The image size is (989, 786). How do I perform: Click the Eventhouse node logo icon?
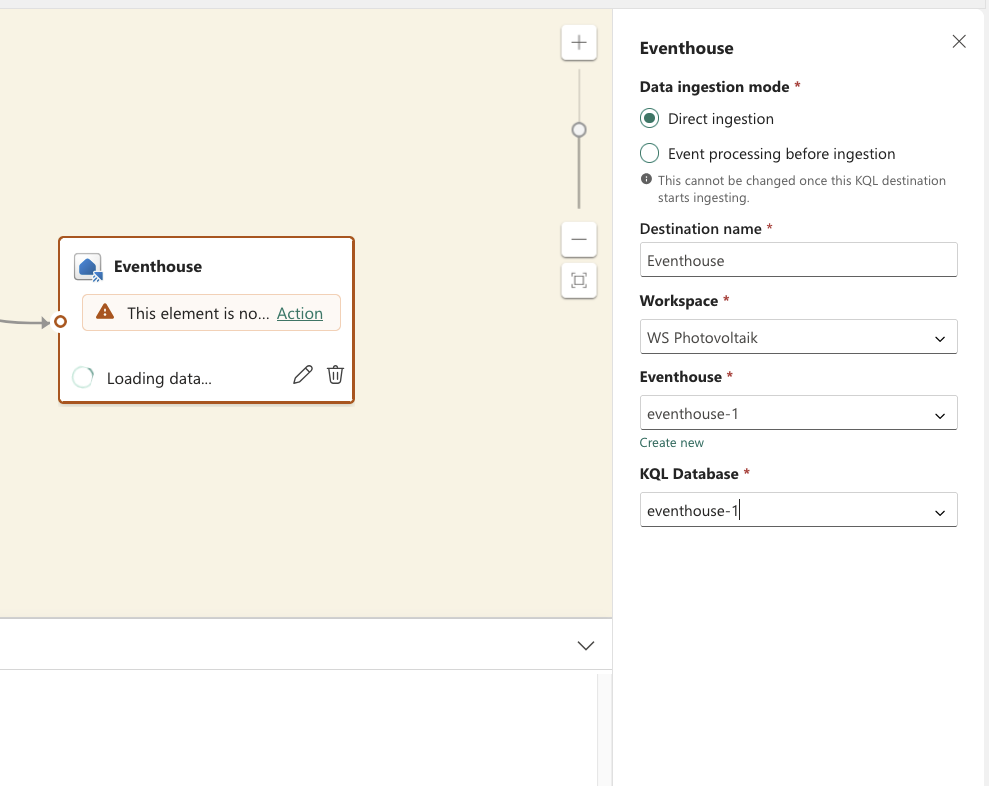[x=89, y=267]
